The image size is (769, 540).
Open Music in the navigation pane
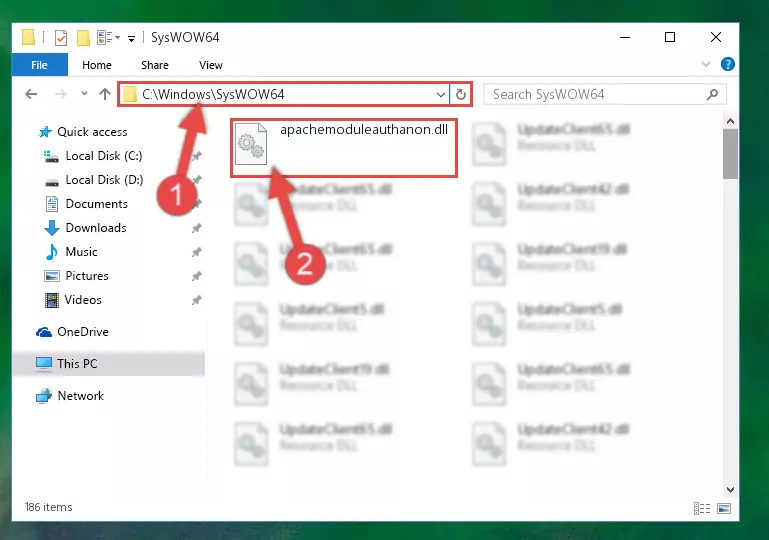coord(81,252)
